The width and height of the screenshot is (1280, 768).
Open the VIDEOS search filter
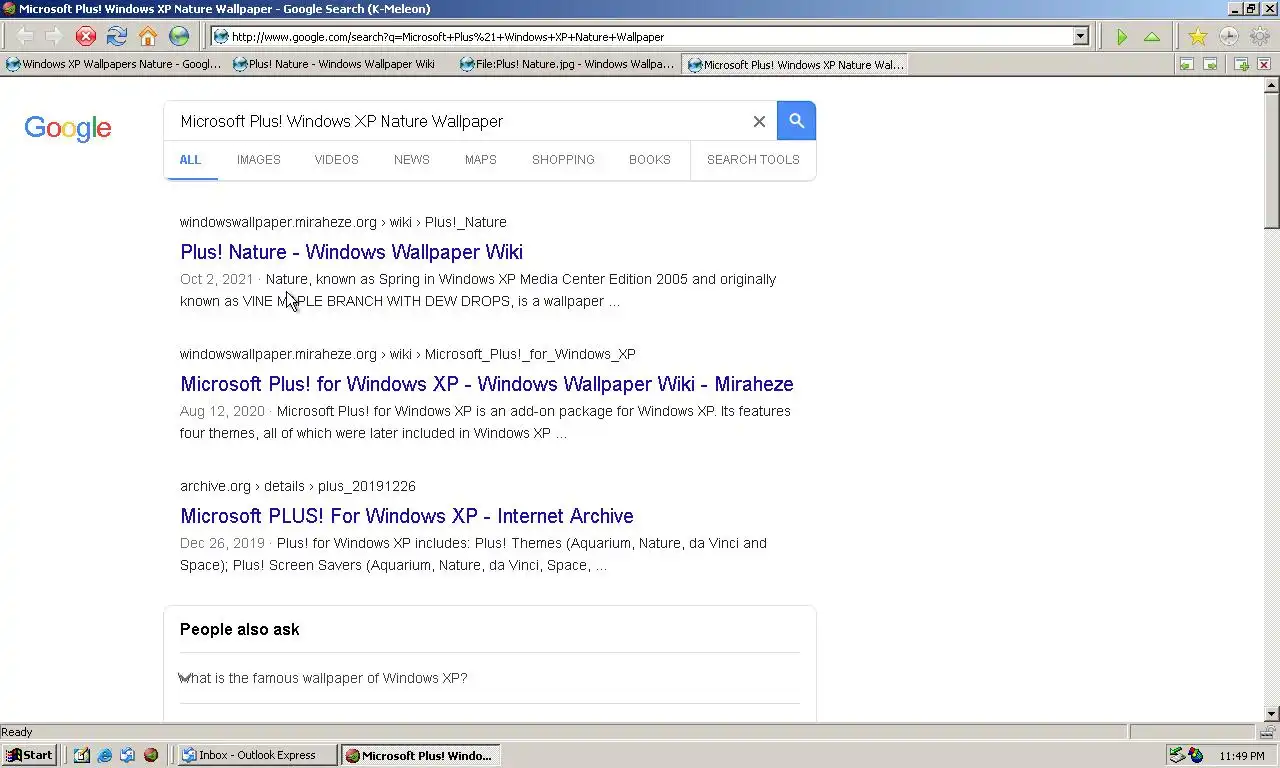(336, 160)
